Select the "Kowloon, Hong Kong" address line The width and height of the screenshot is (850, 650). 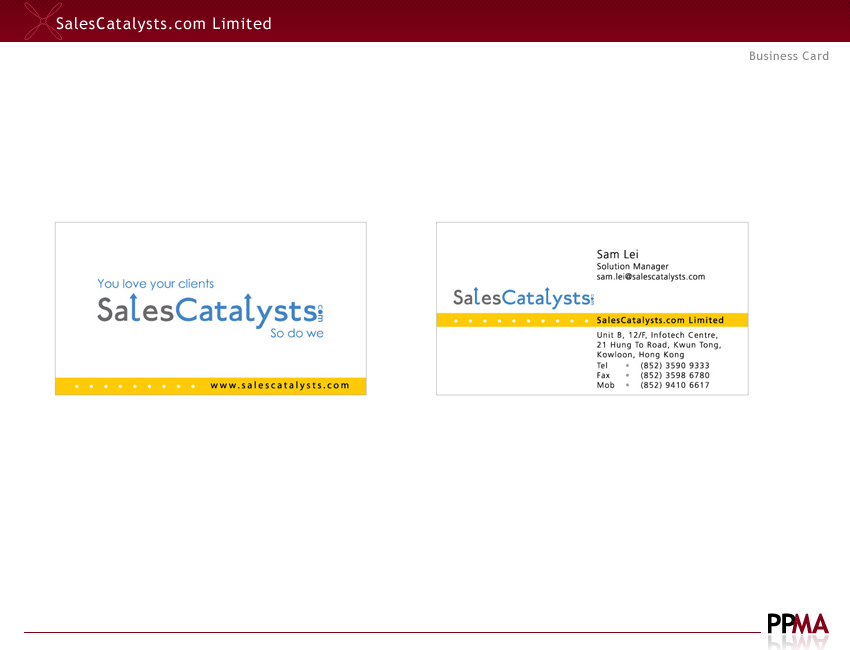(641, 355)
